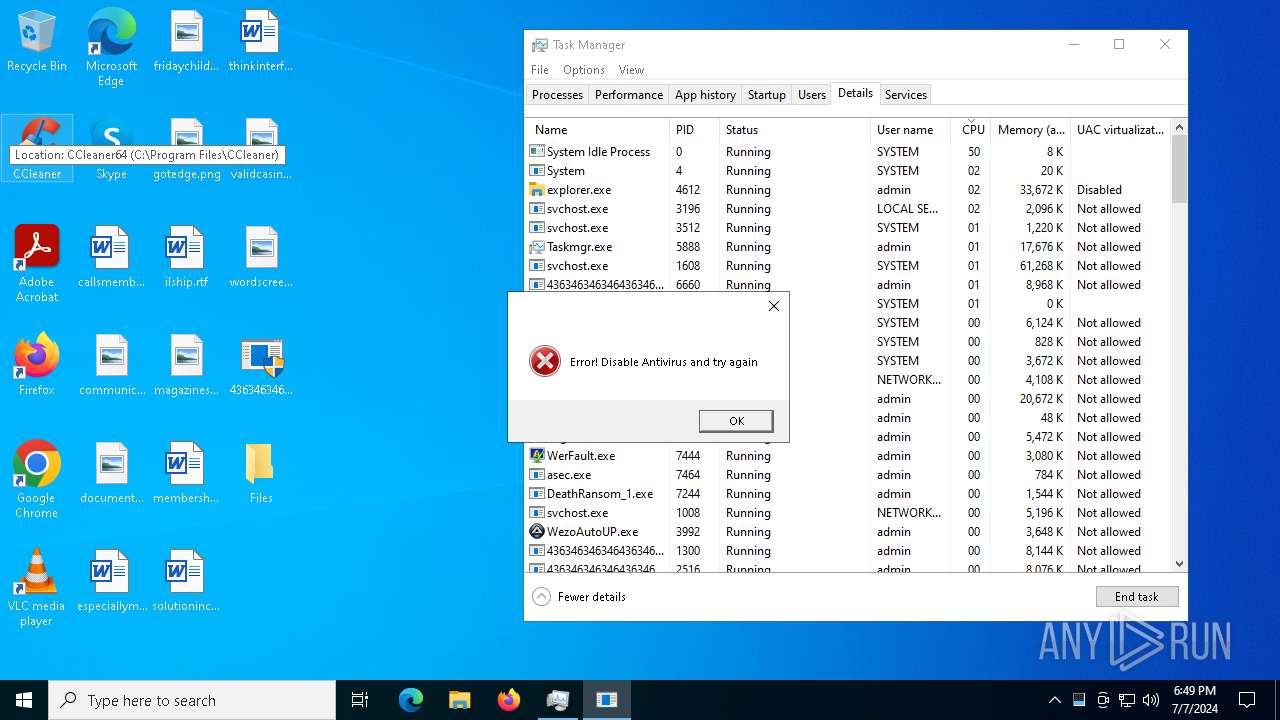Select the Taskmgr.exe process row
Viewport: 1280px width, 720px height.
848,247
